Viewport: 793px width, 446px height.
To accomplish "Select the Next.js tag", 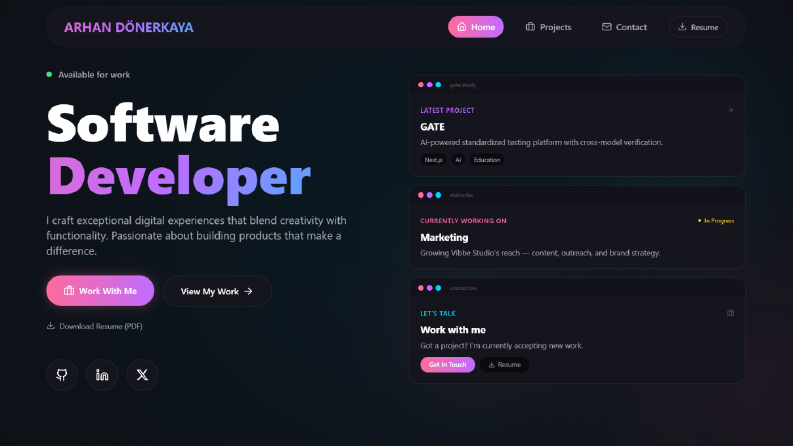I will point(433,160).
